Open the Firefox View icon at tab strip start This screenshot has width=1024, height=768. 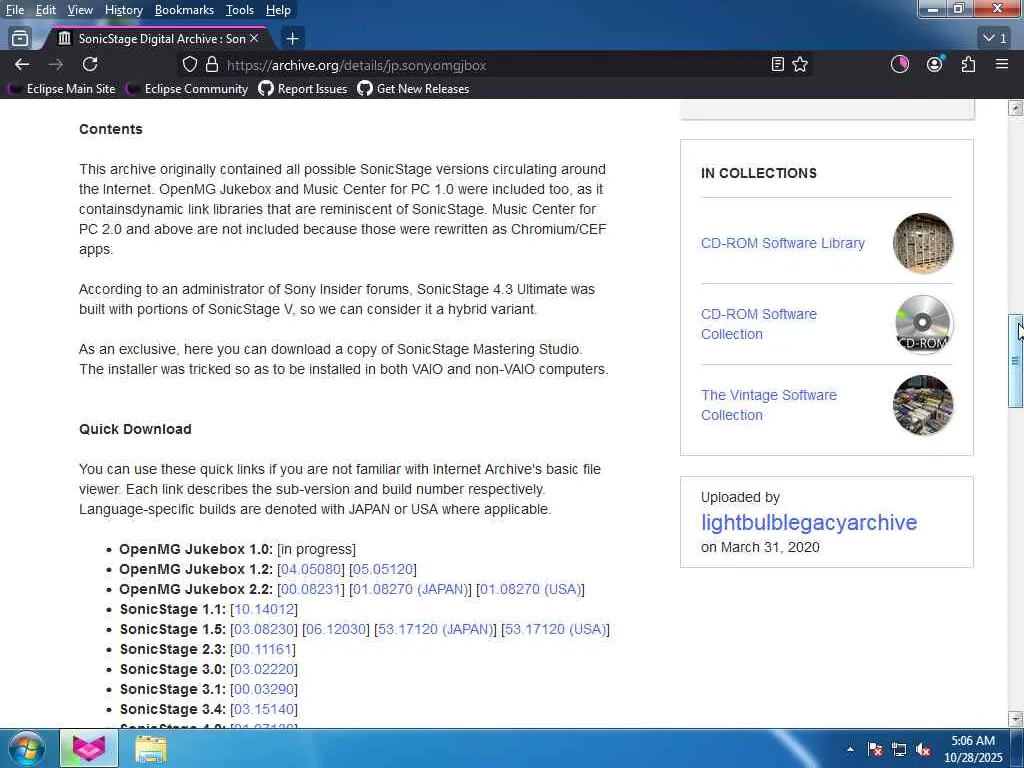(20, 39)
